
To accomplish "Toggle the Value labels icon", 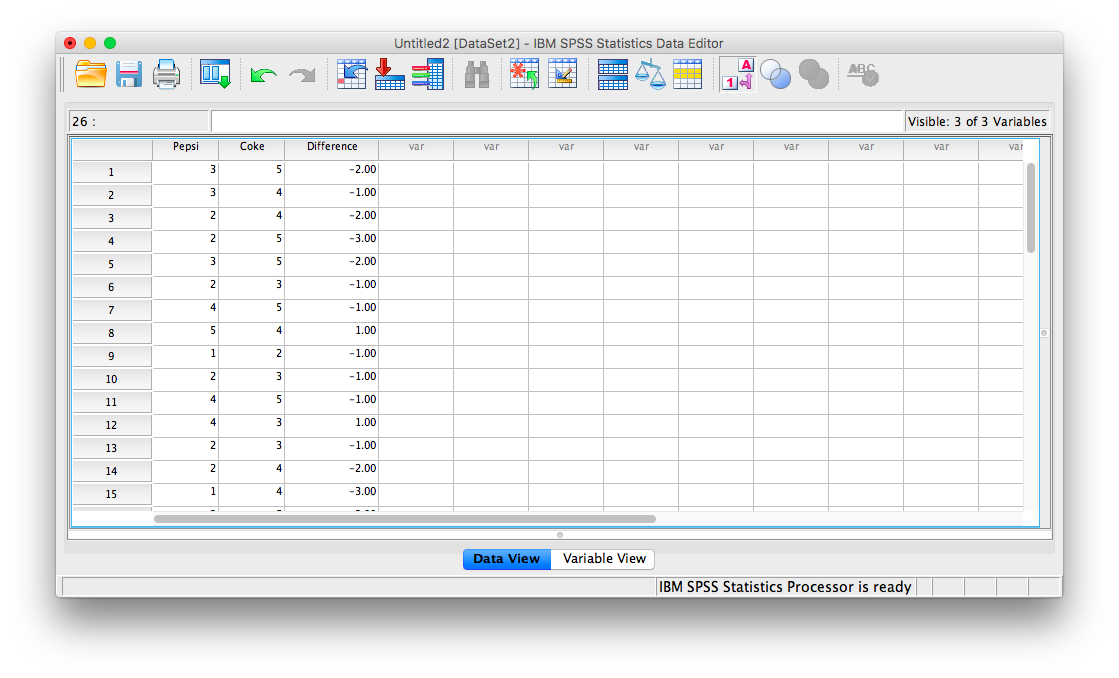I will pos(737,75).
